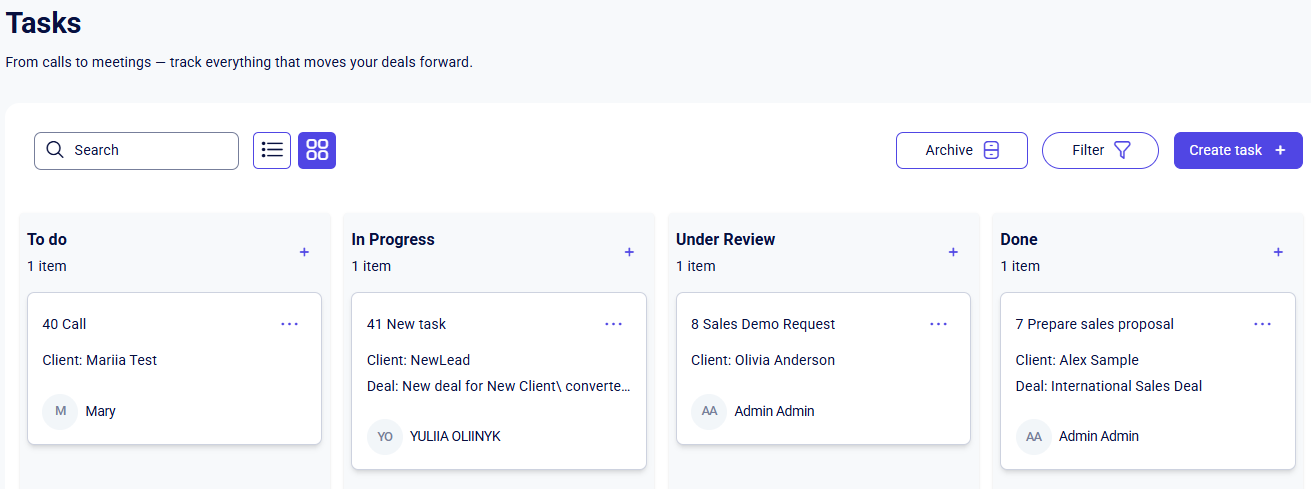
Task: Click plus icon in Done column
Action: pos(1278,252)
